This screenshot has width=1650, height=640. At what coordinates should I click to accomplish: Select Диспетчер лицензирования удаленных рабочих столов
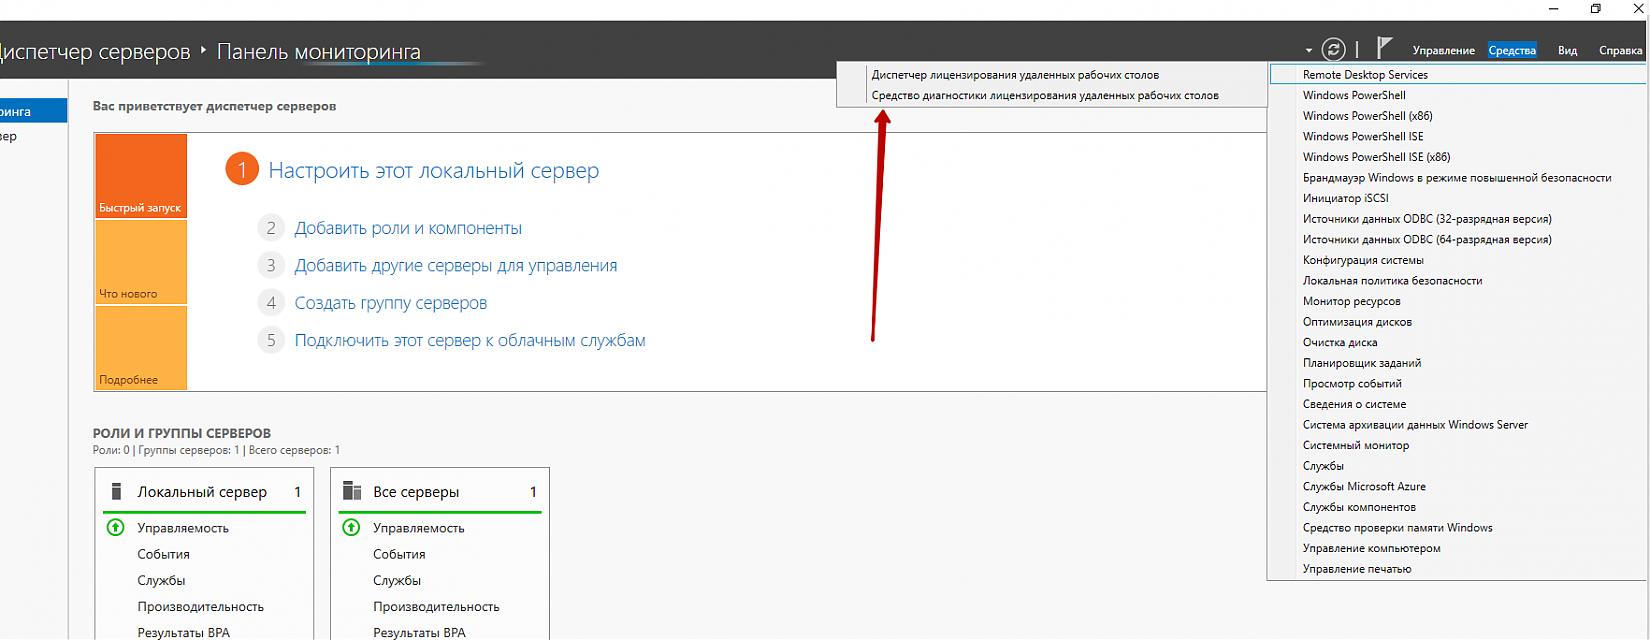1015,75
